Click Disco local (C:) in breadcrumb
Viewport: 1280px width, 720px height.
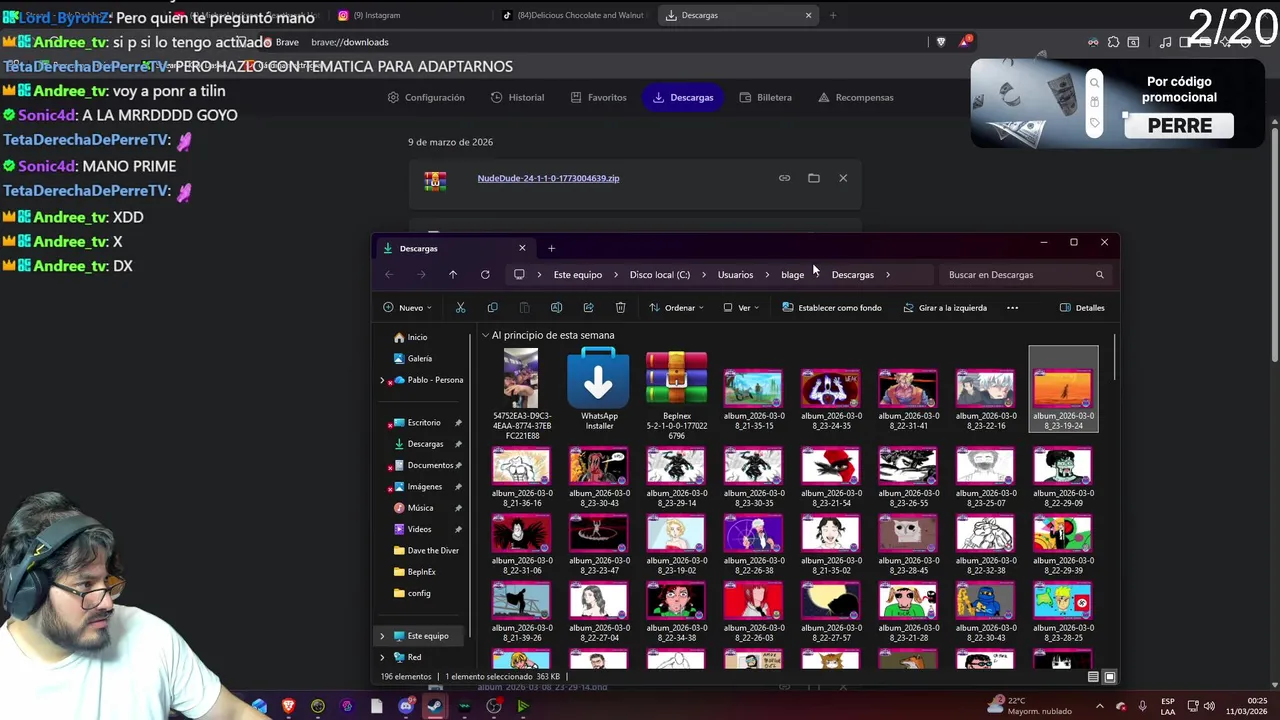[x=660, y=275]
